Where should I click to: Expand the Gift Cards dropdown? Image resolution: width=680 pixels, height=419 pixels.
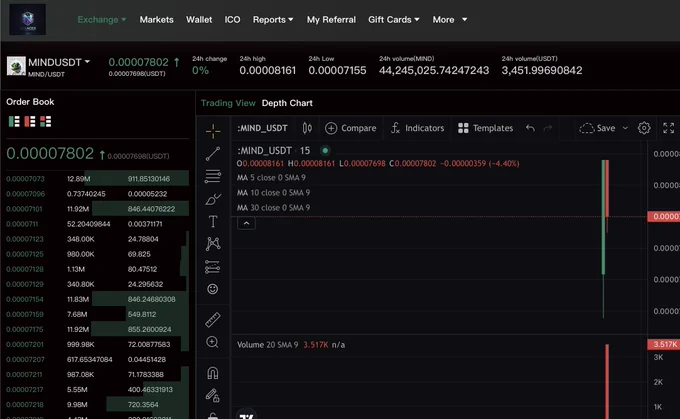tap(393, 20)
